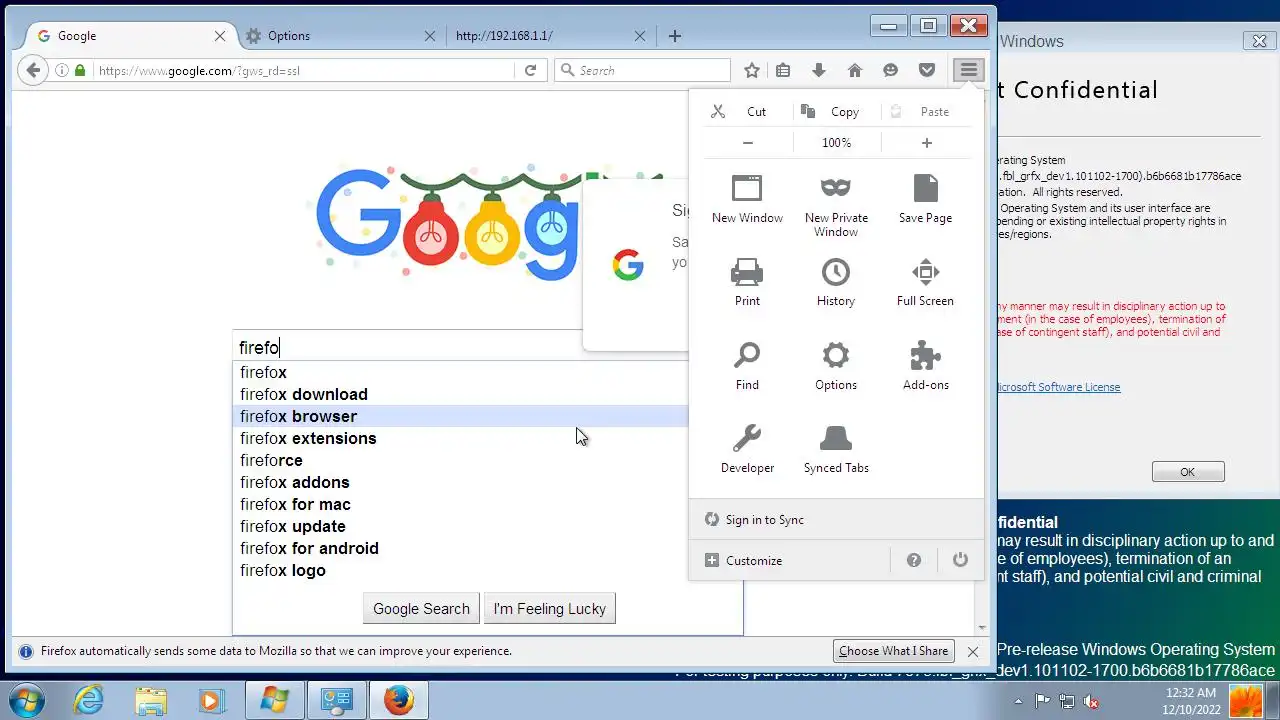
Task: Open Developer wrench tools
Action: [x=747, y=449]
